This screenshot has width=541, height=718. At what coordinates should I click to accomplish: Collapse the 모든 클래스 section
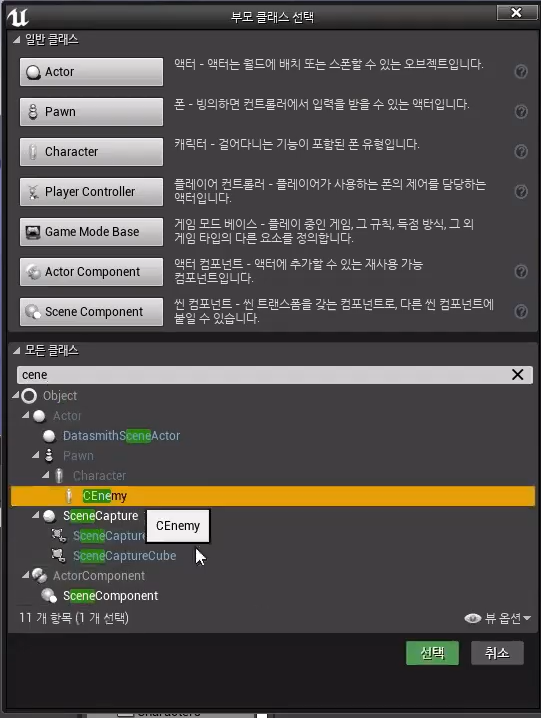click(16, 351)
